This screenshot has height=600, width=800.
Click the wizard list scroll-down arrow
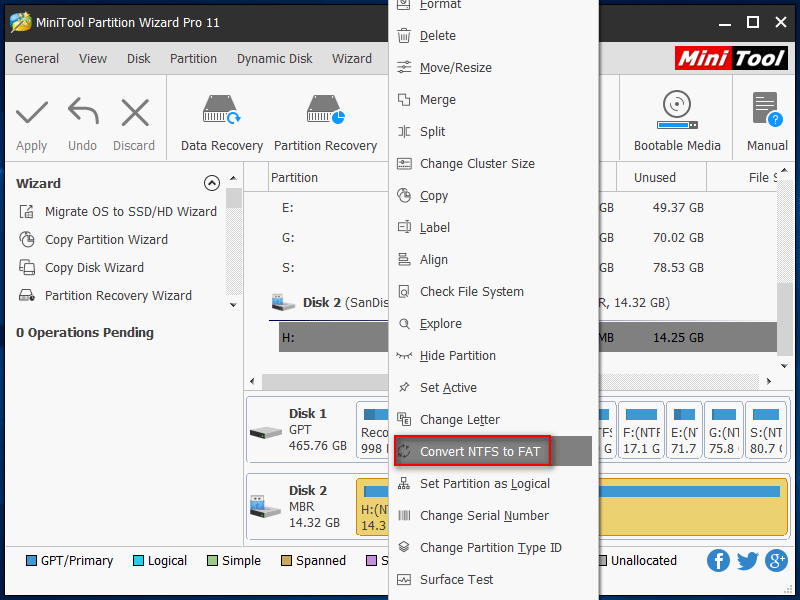pos(233,305)
